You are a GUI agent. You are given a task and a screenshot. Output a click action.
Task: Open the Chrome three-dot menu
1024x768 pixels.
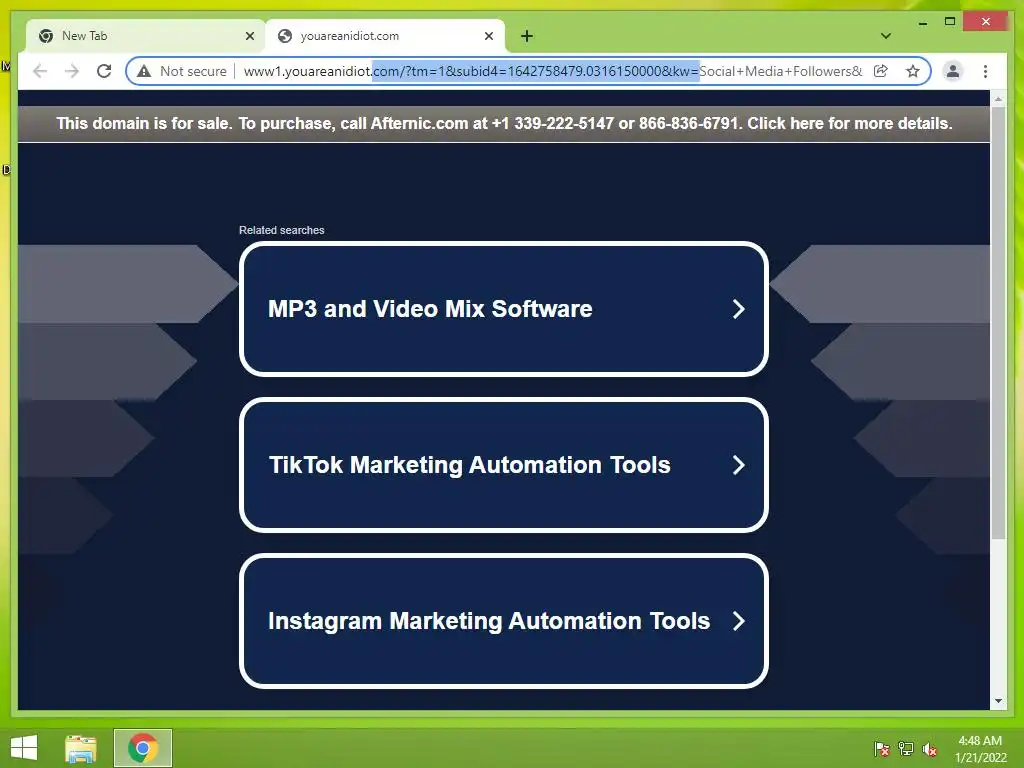coord(985,71)
